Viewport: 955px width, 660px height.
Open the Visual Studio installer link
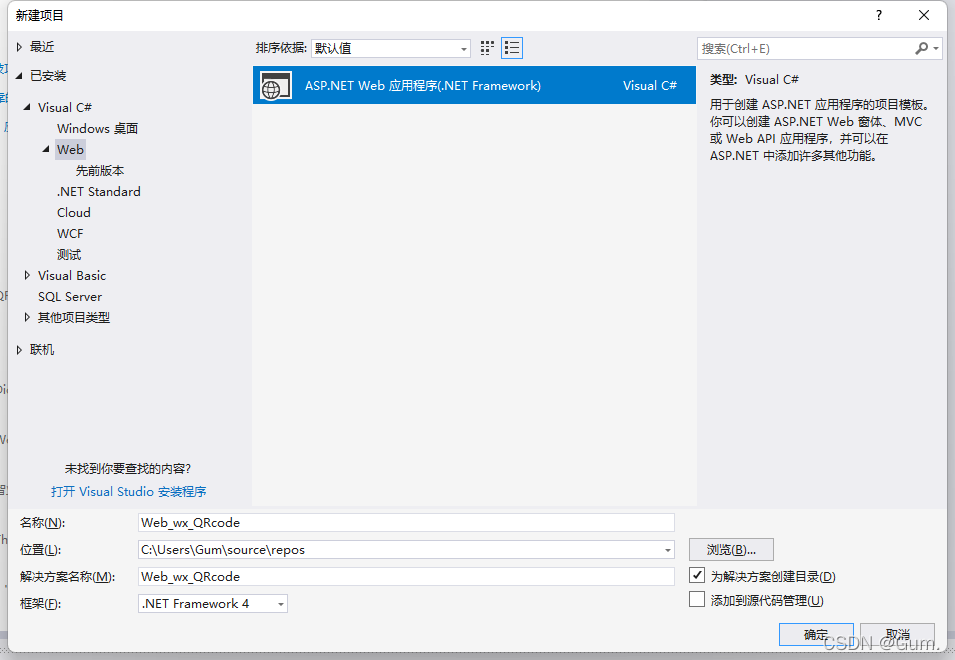(129, 491)
